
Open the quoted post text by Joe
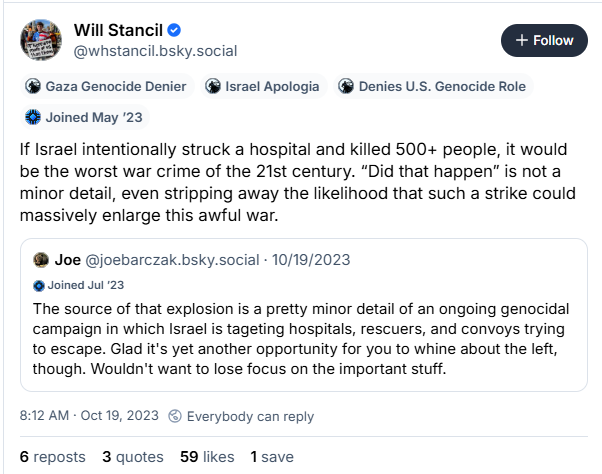coord(301,339)
